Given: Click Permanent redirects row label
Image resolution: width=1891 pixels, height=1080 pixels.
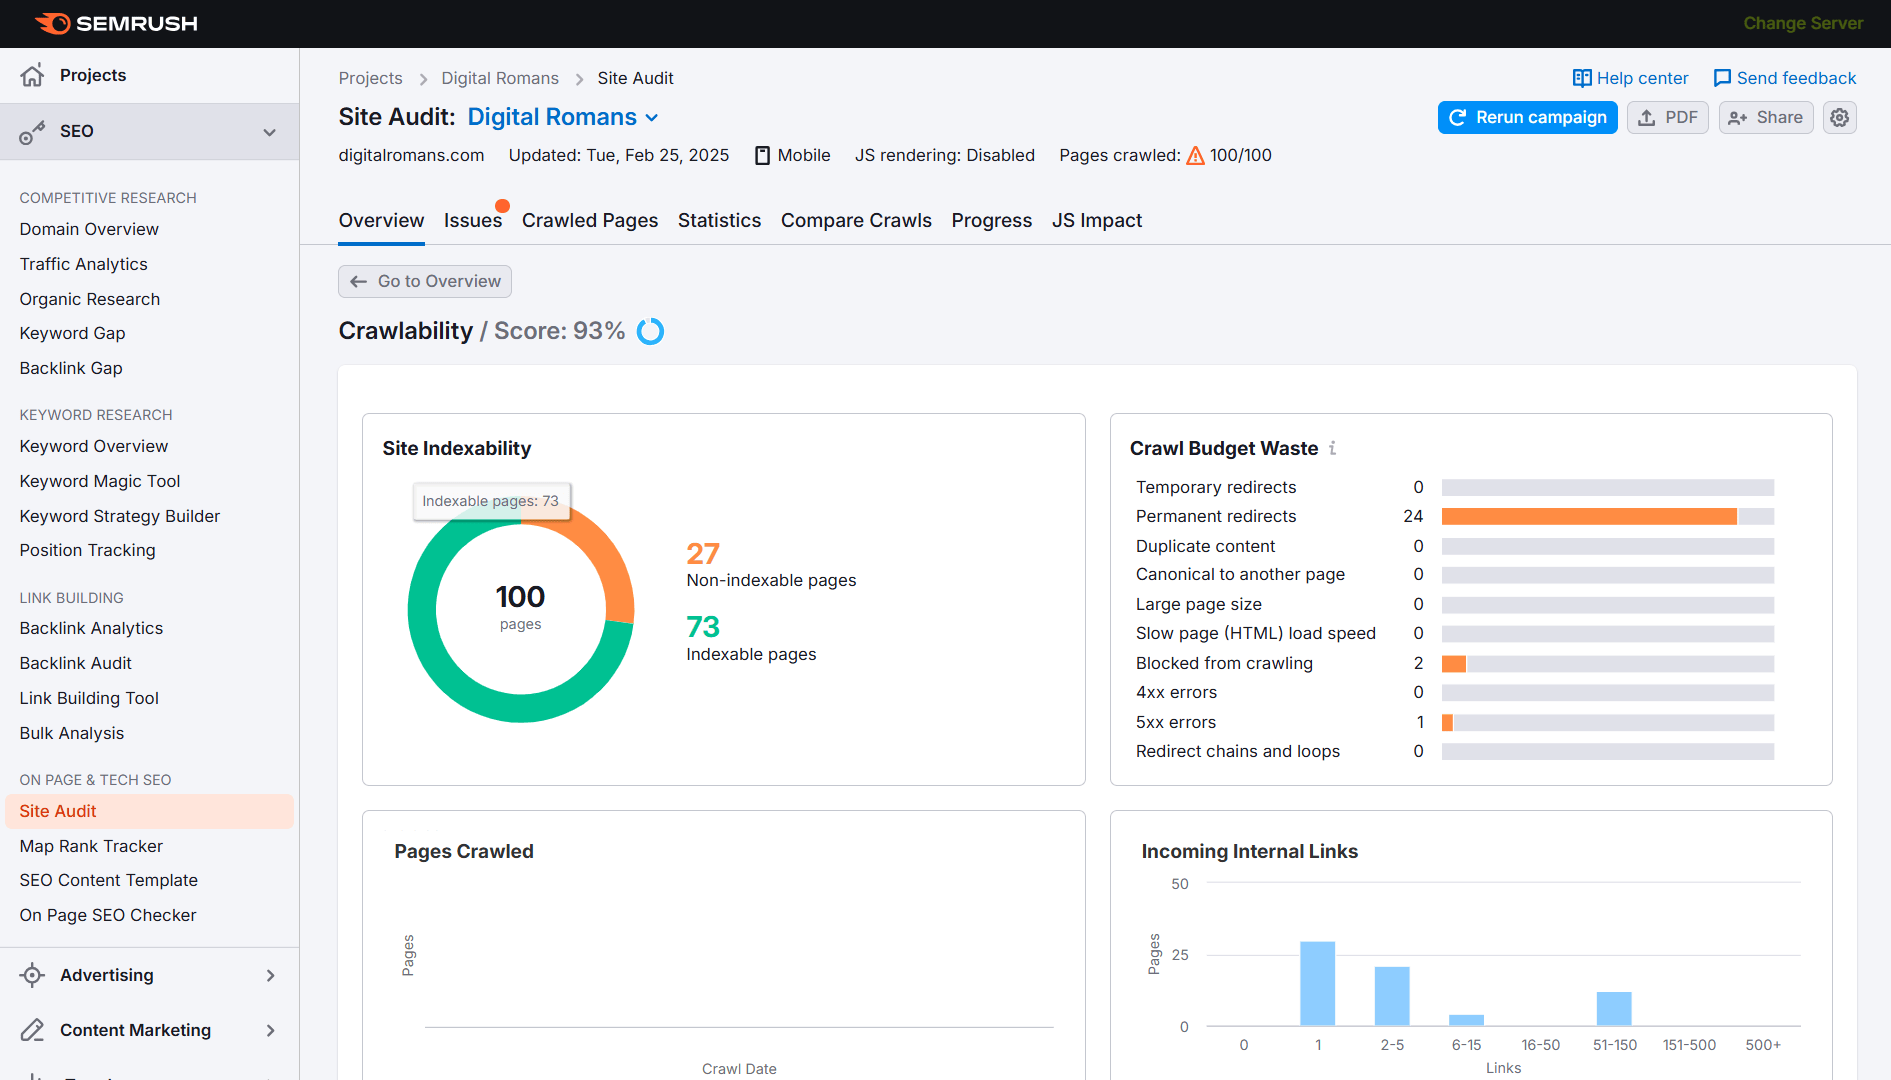Looking at the screenshot, I should (1216, 516).
